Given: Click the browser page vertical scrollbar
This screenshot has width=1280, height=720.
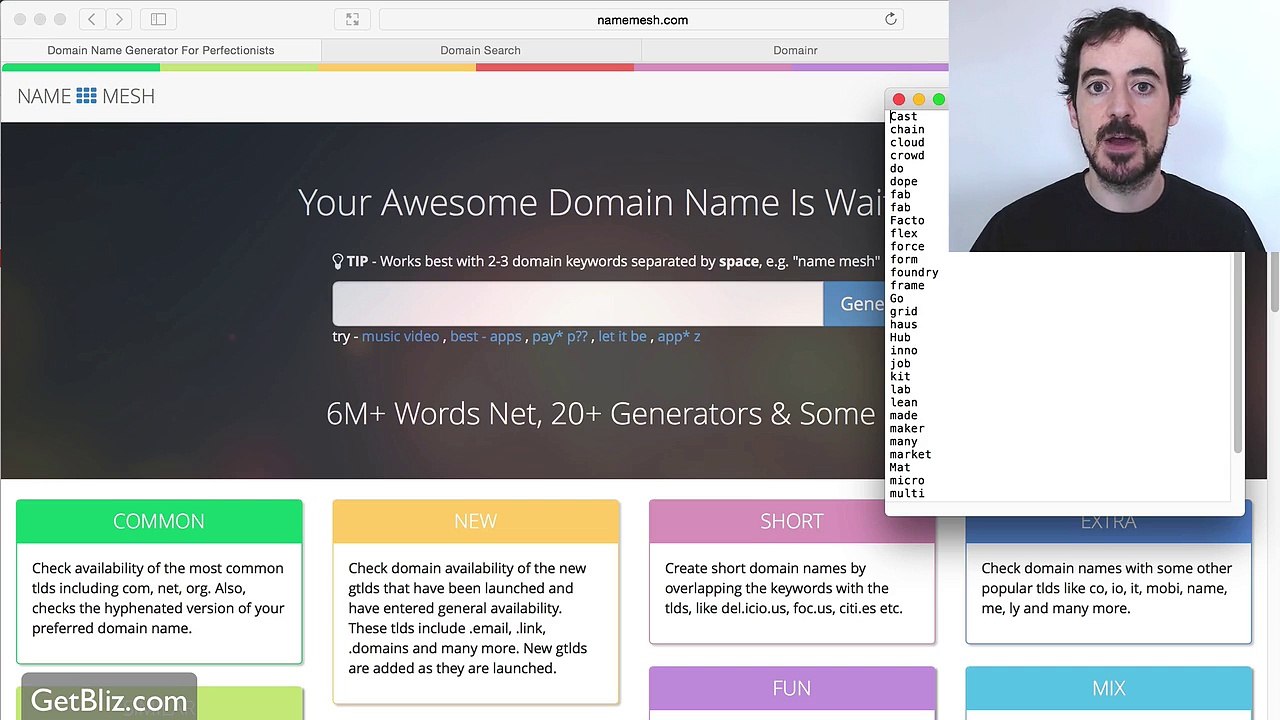Looking at the screenshot, I should tap(1274, 280).
